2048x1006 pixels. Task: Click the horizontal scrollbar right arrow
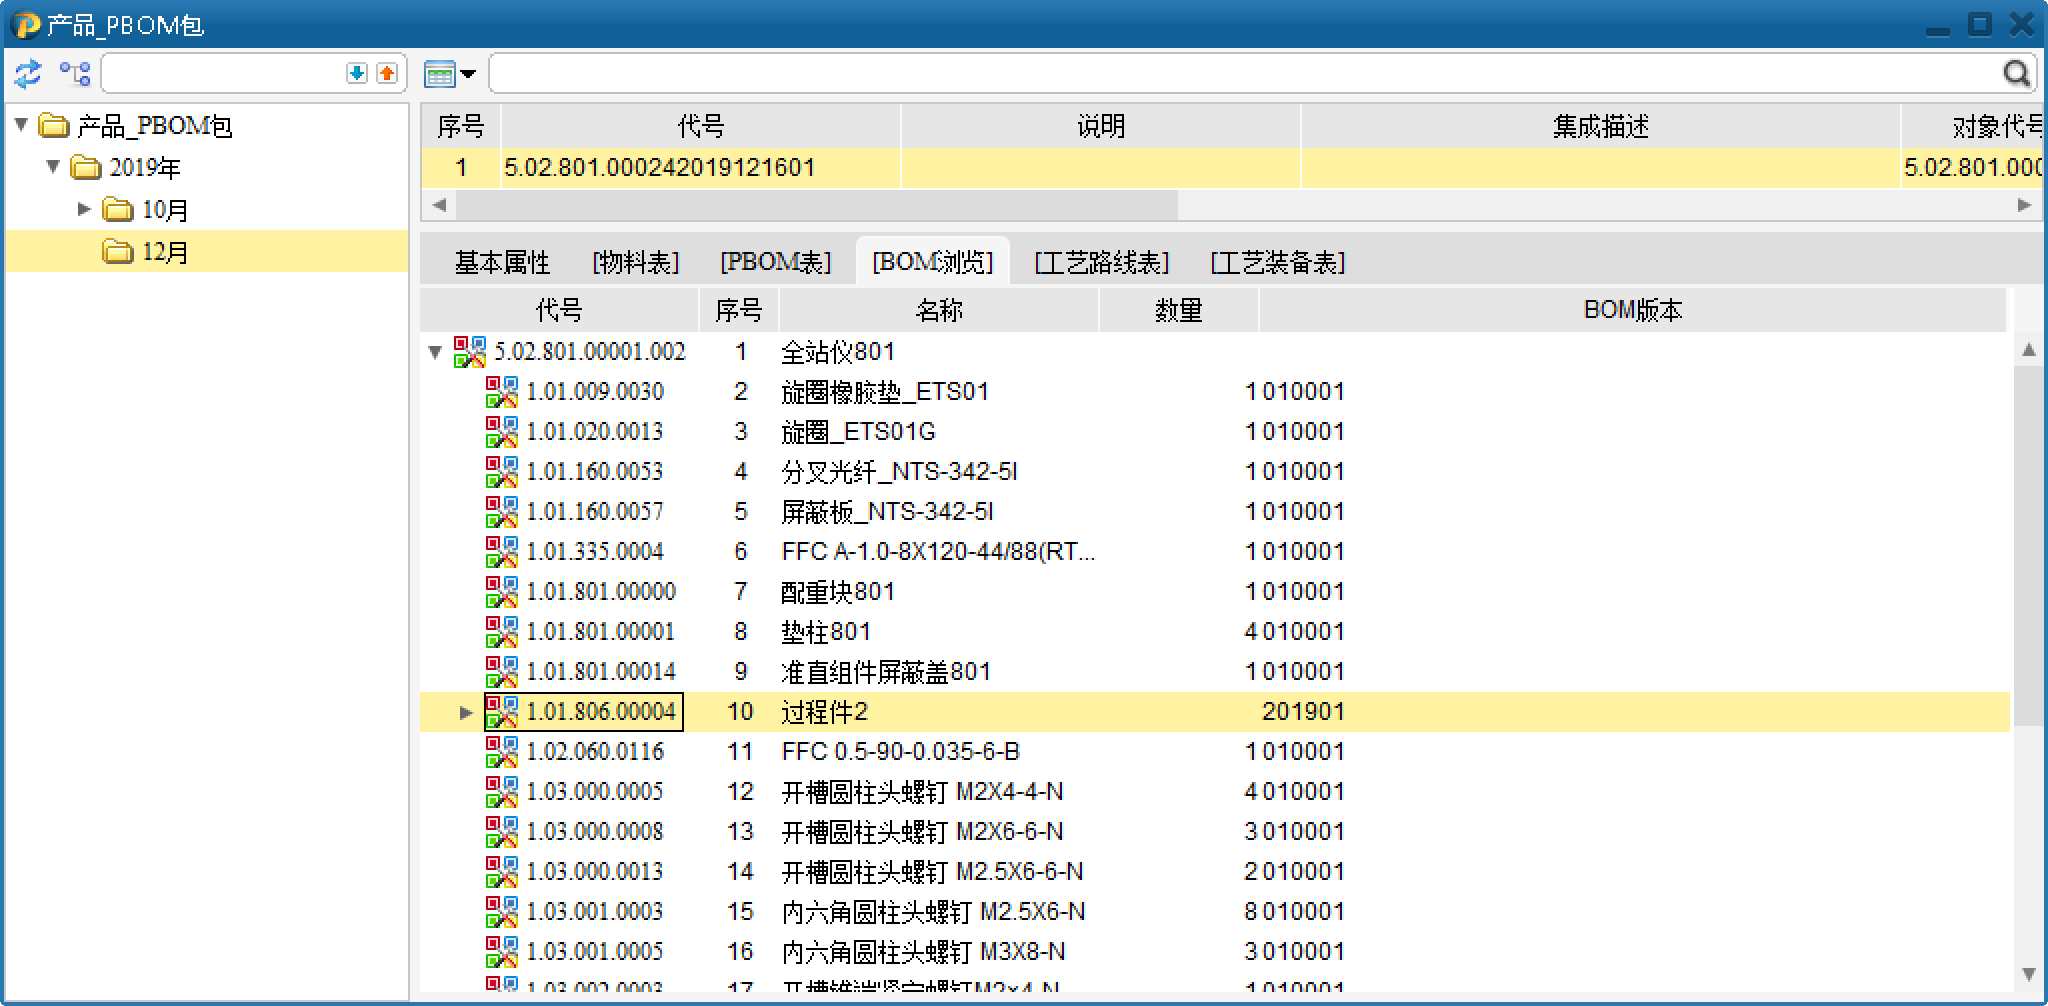(x=2024, y=205)
